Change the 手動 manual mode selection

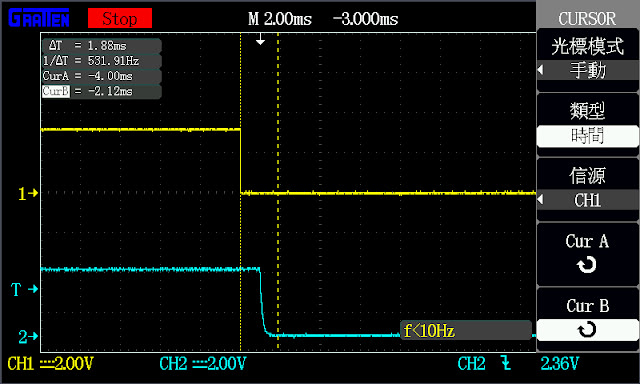pos(588,70)
